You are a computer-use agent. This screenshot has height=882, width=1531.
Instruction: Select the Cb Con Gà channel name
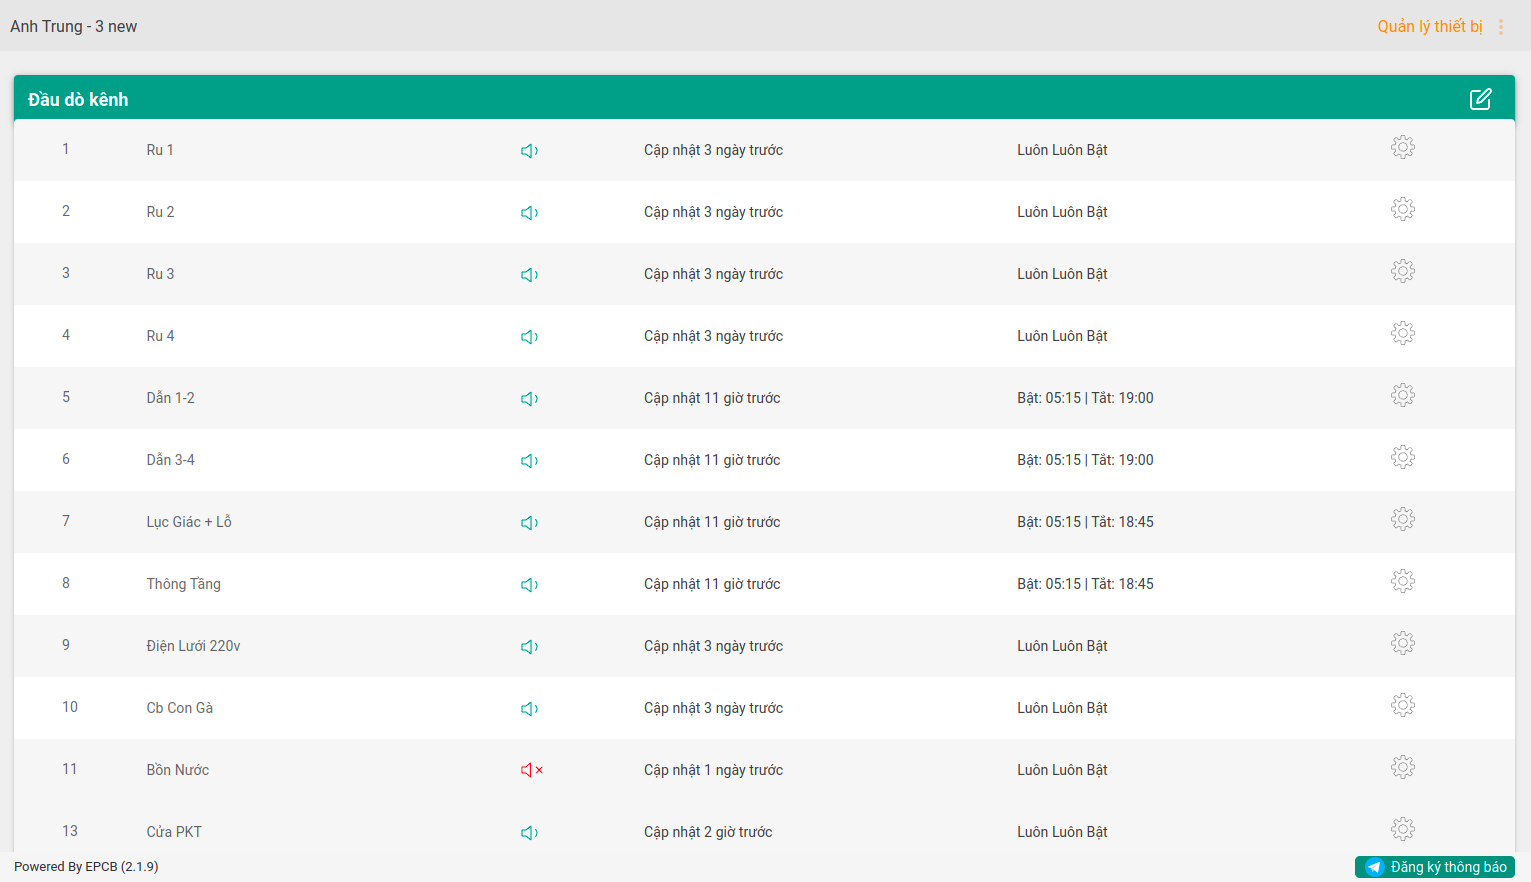click(x=180, y=708)
